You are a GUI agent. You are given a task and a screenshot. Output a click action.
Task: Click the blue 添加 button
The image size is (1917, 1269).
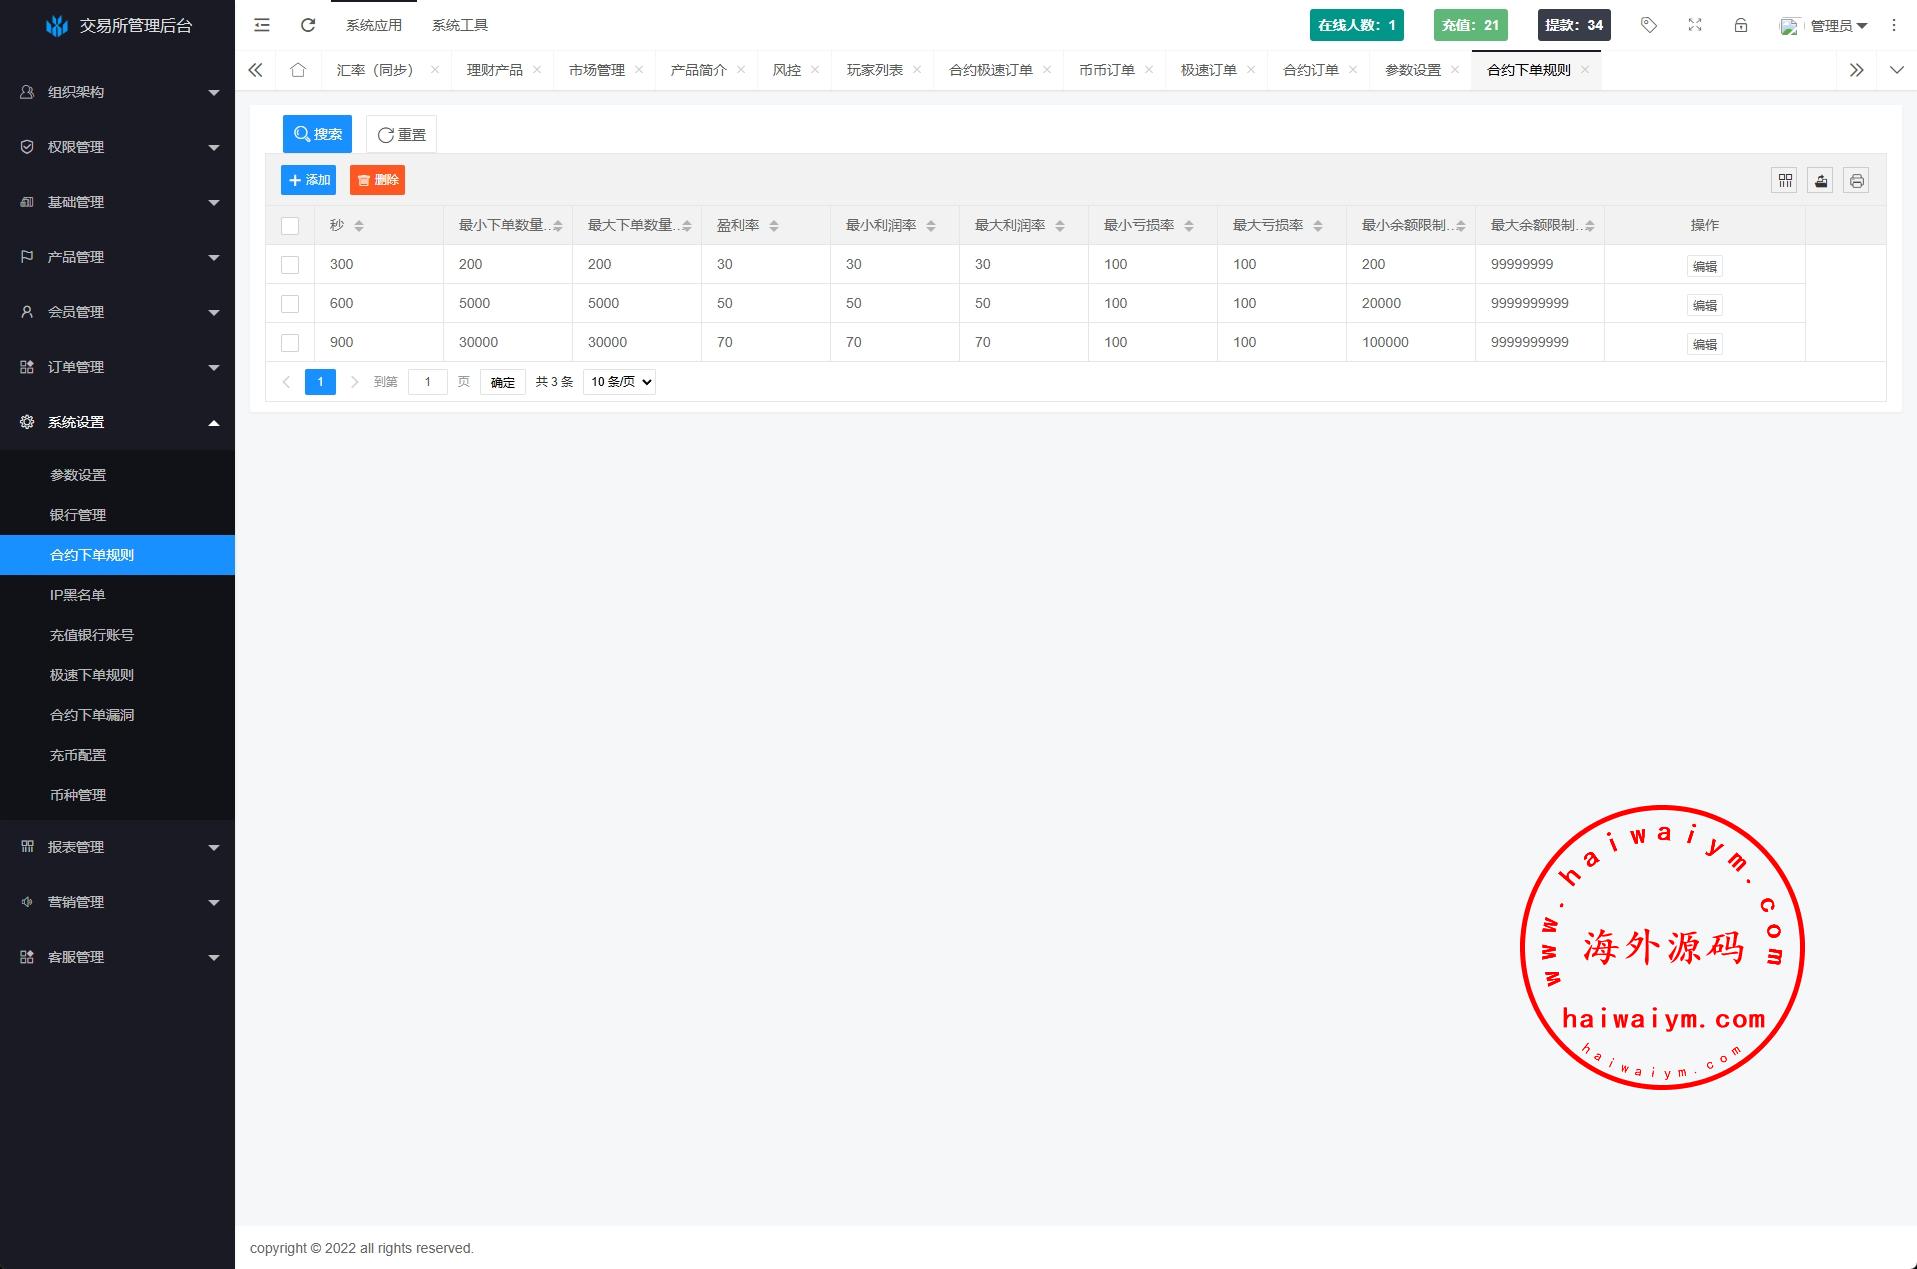(x=309, y=180)
